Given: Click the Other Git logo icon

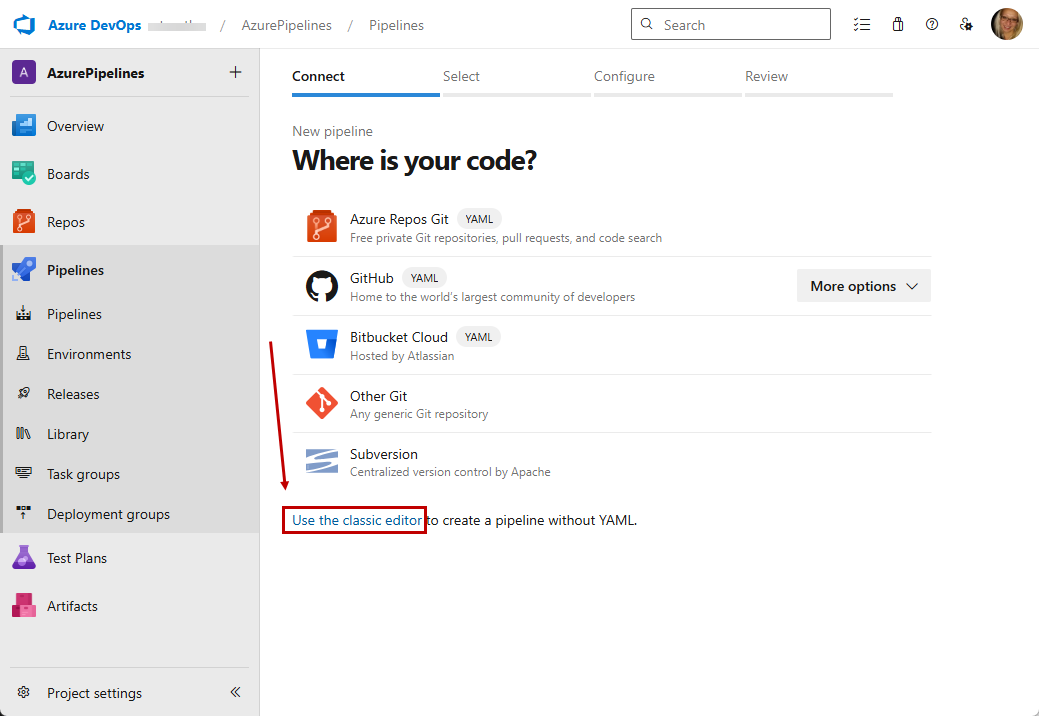Looking at the screenshot, I should [x=322, y=403].
